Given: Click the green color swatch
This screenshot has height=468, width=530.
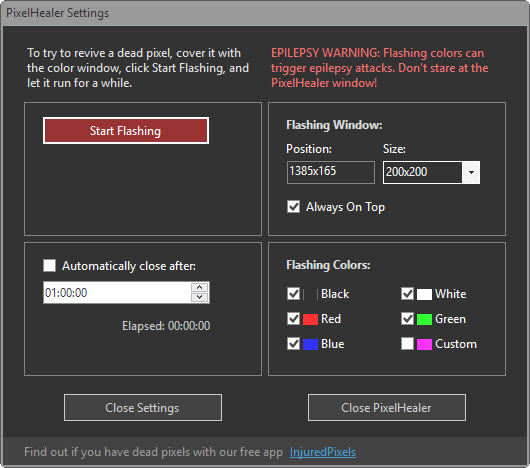Looking at the screenshot, I should tap(424, 319).
